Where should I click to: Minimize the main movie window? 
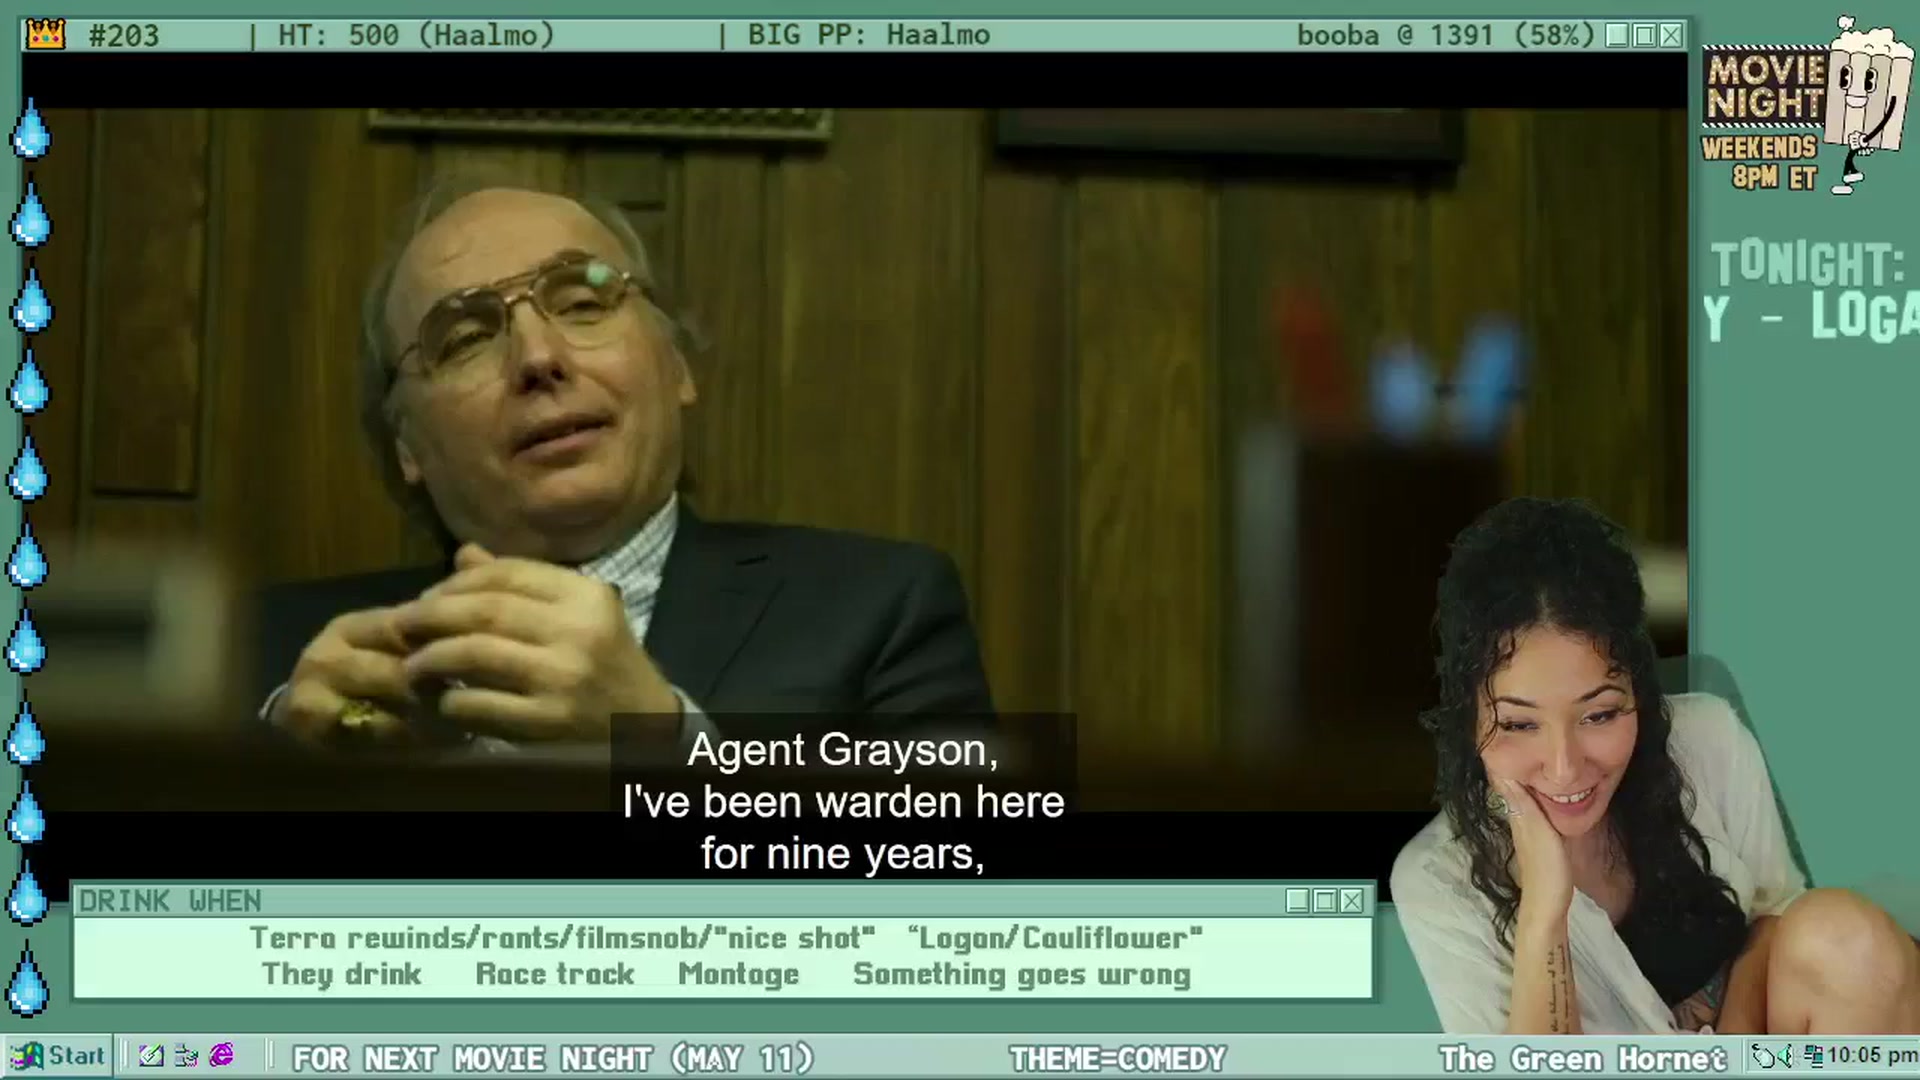[1617, 35]
